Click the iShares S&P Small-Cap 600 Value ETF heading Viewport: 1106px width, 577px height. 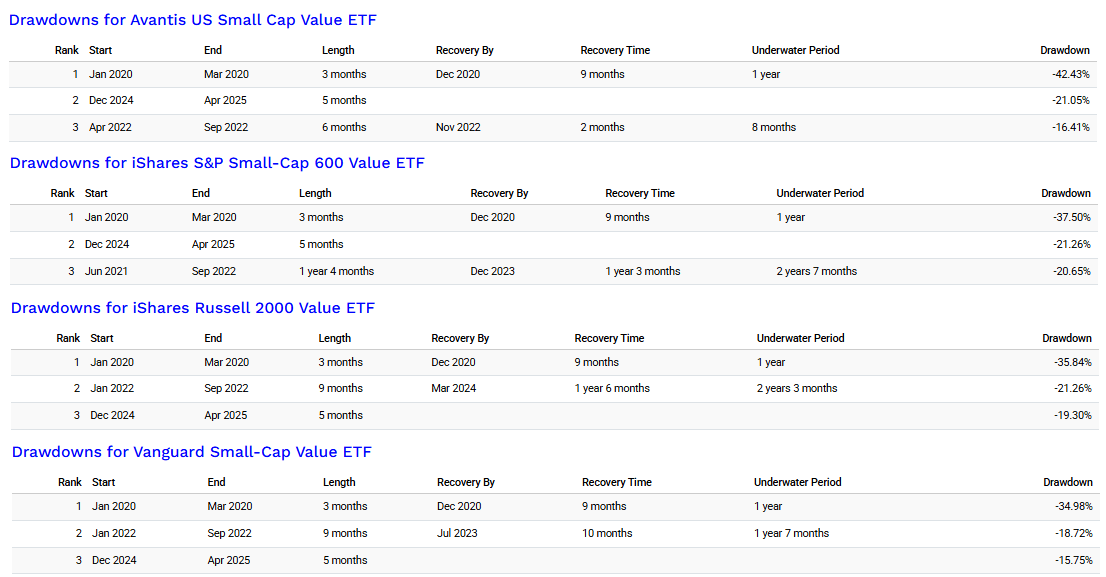(x=217, y=163)
